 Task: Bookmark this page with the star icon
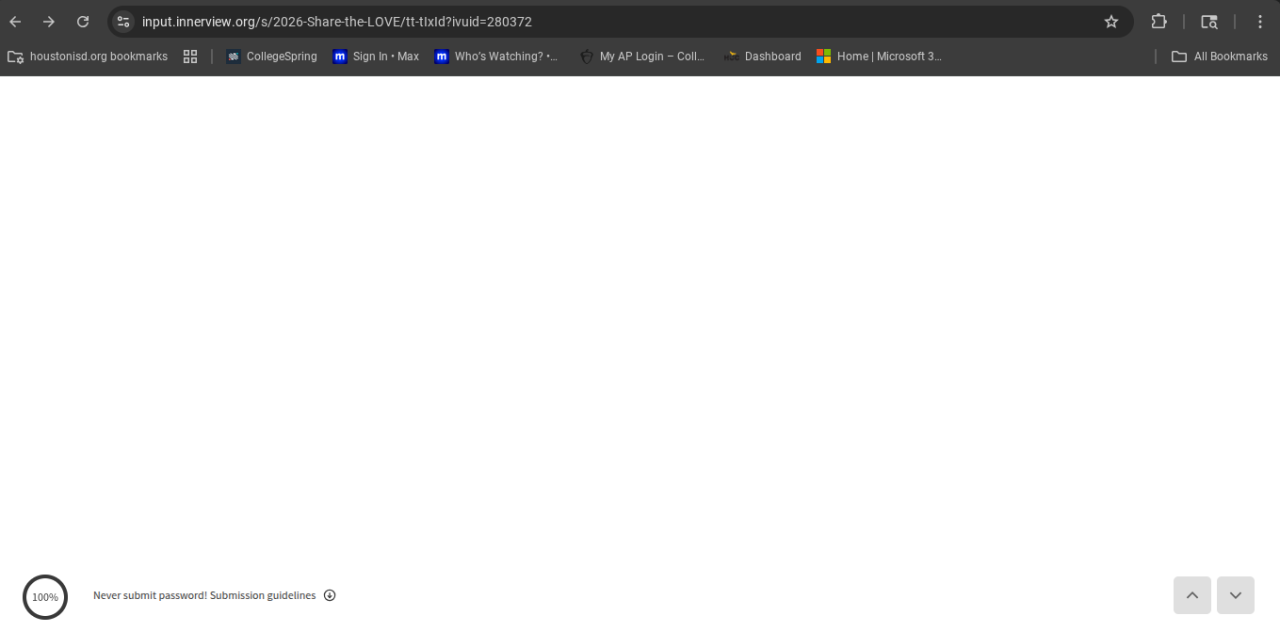tap(1111, 21)
